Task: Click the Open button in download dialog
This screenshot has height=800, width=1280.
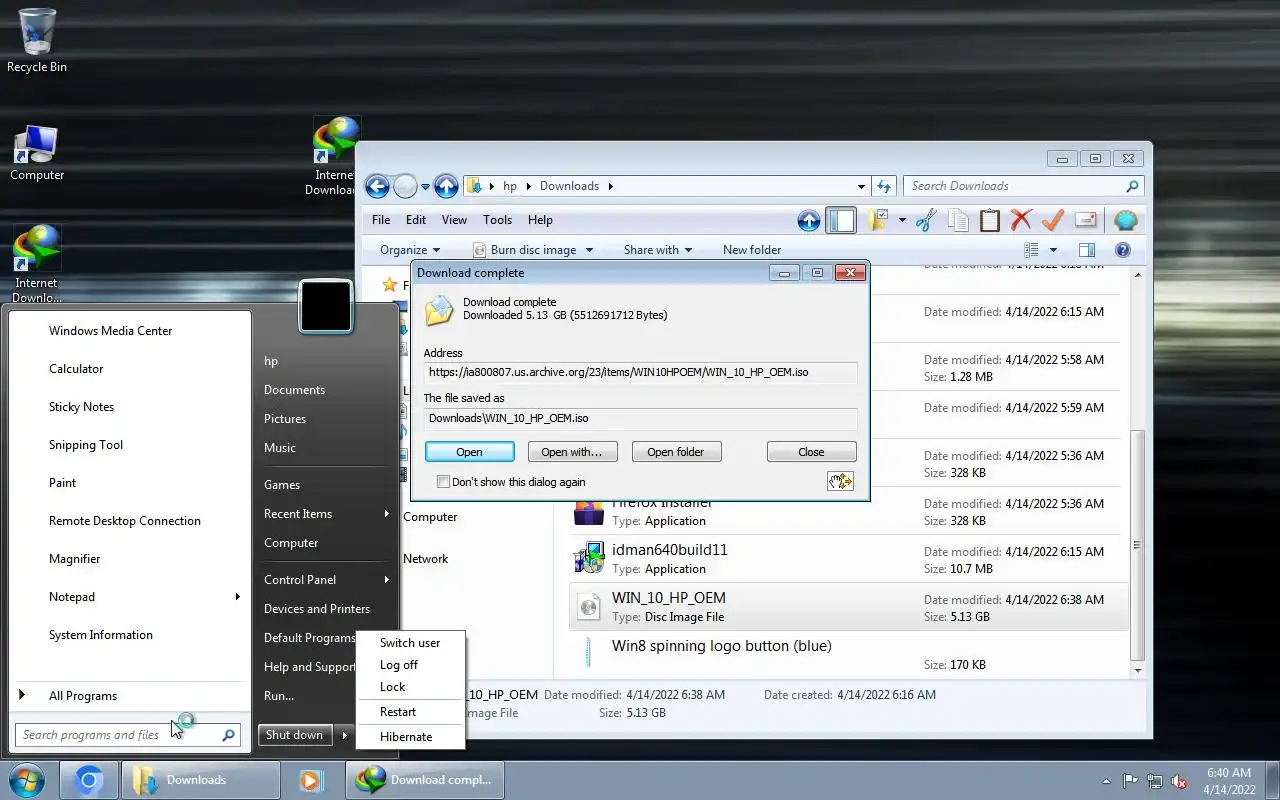Action: 469,452
